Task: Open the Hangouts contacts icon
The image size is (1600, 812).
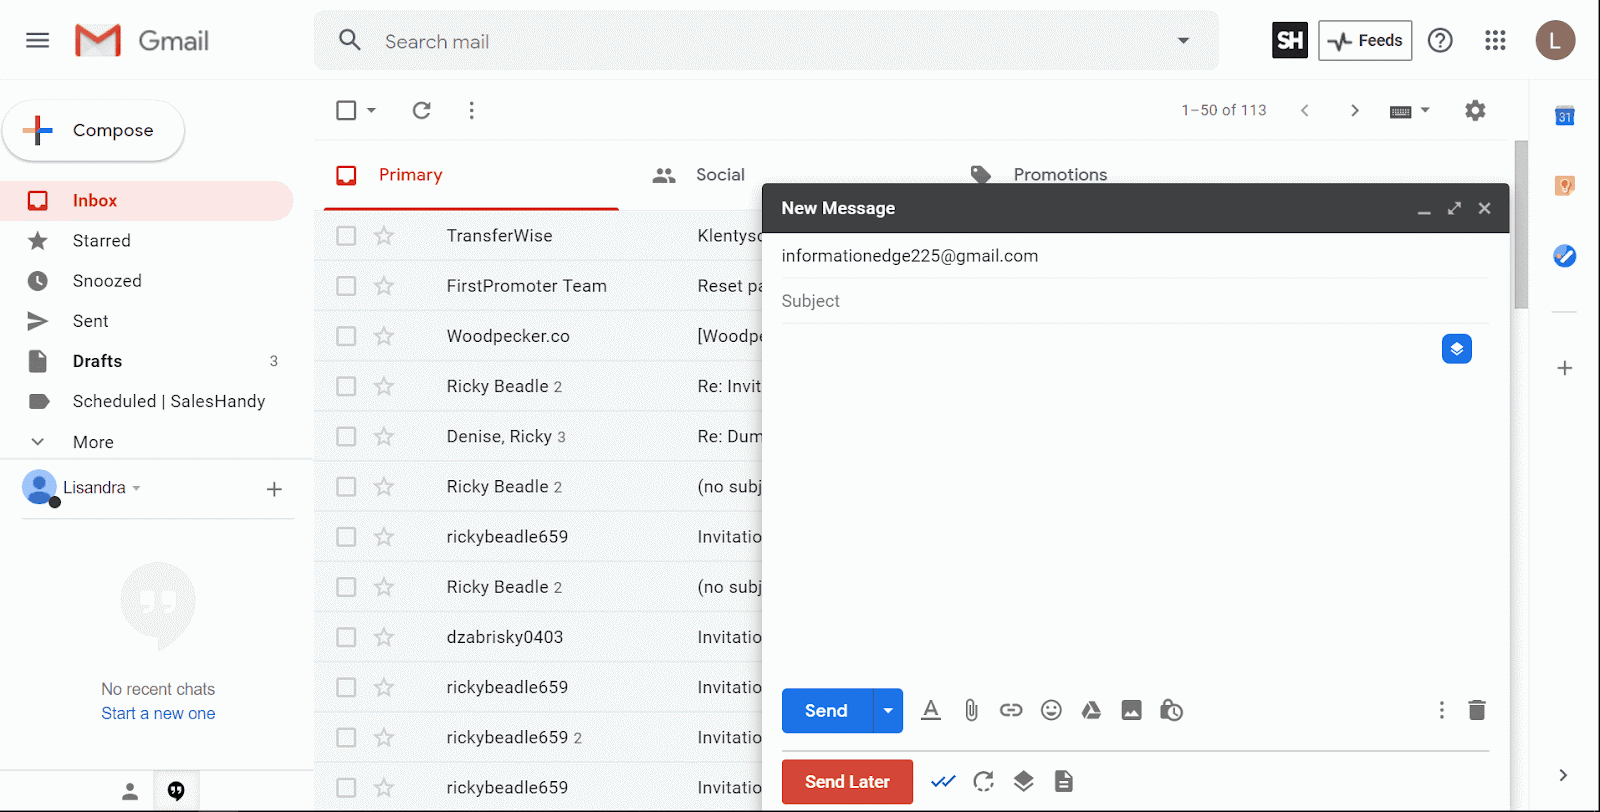Action: pos(130,792)
